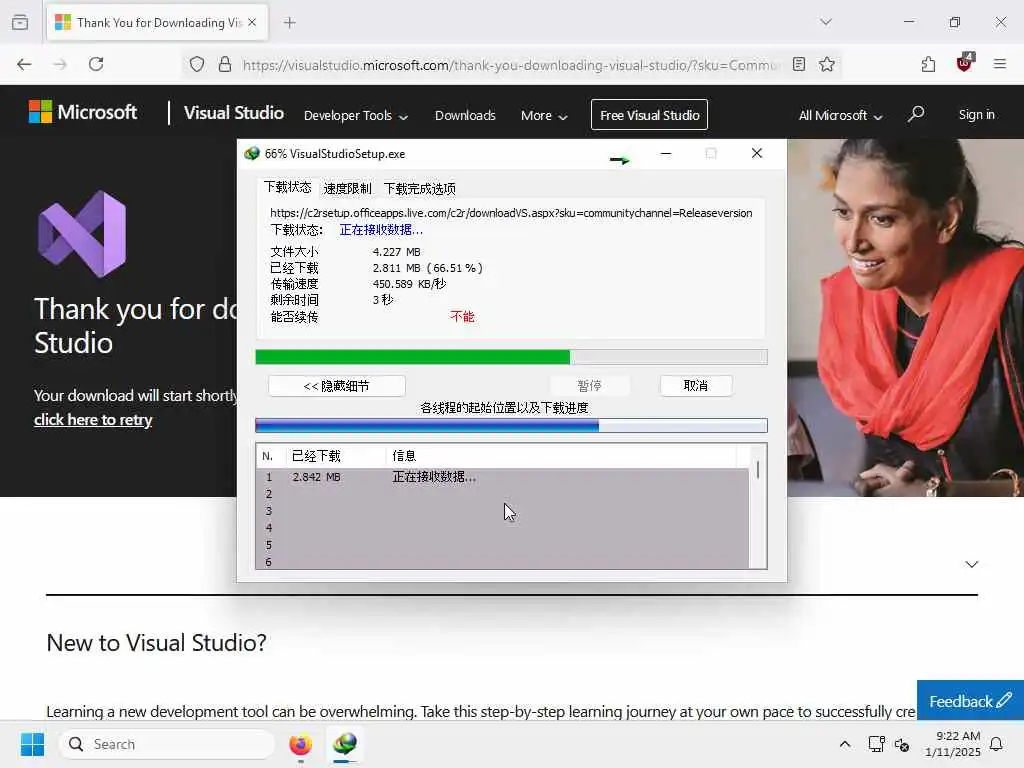Screen dimensions: 1024x768
Task: Open the clock and date panel
Action: click(x=953, y=744)
